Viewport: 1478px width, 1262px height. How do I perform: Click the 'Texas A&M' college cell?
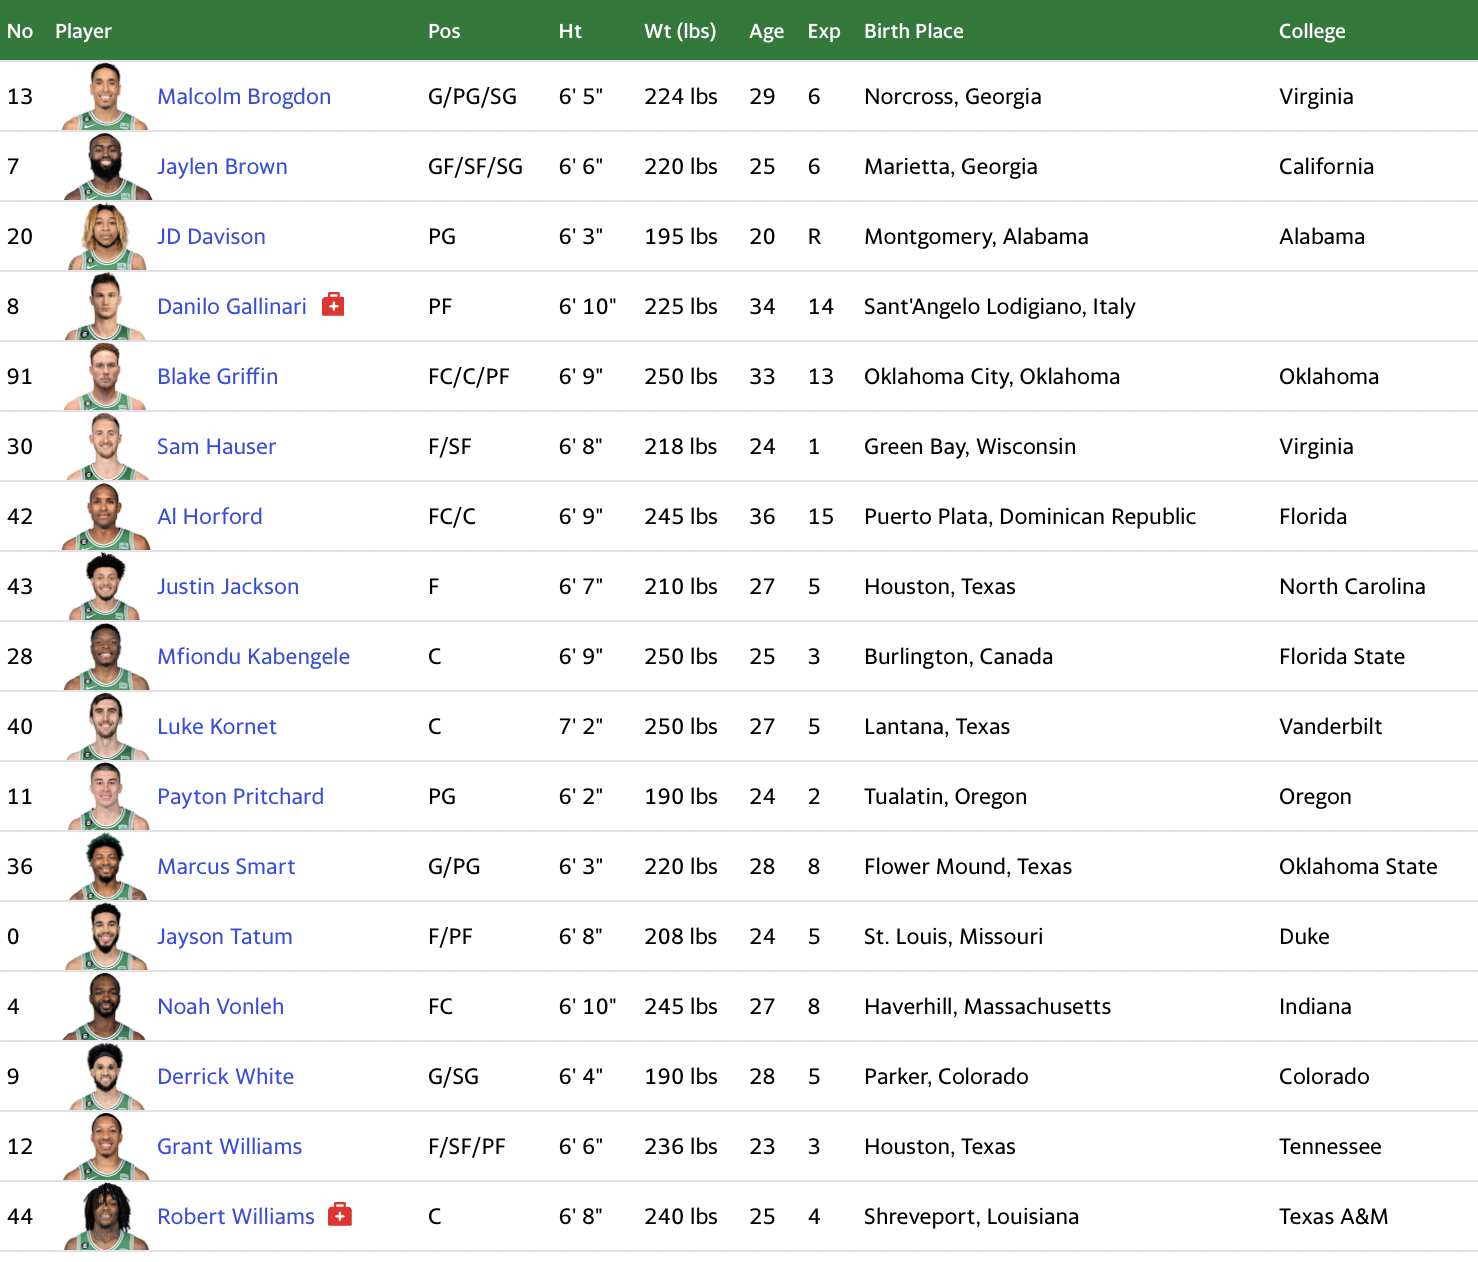pyautogui.click(x=1333, y=1217)
